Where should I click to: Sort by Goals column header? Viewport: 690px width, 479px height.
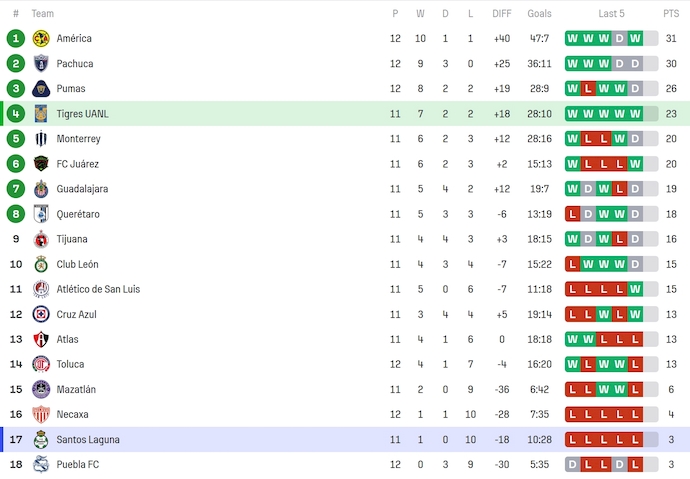(x=539, y=14)
